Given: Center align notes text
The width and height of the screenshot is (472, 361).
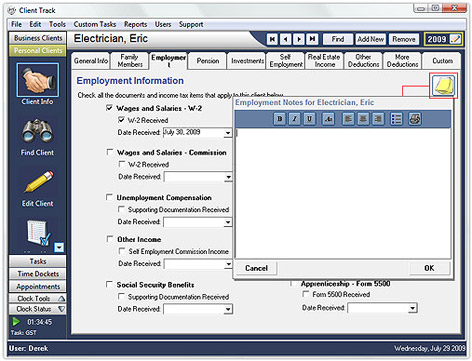Looking at the screenshot, I should [x=363, y=119].
